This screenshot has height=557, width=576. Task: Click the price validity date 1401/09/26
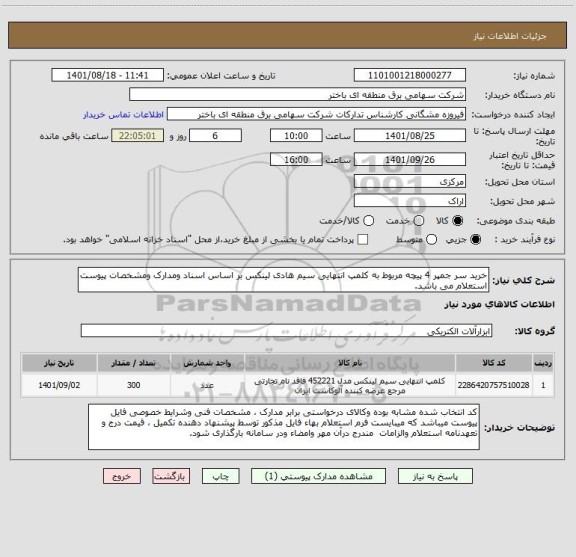pos(410,159)
